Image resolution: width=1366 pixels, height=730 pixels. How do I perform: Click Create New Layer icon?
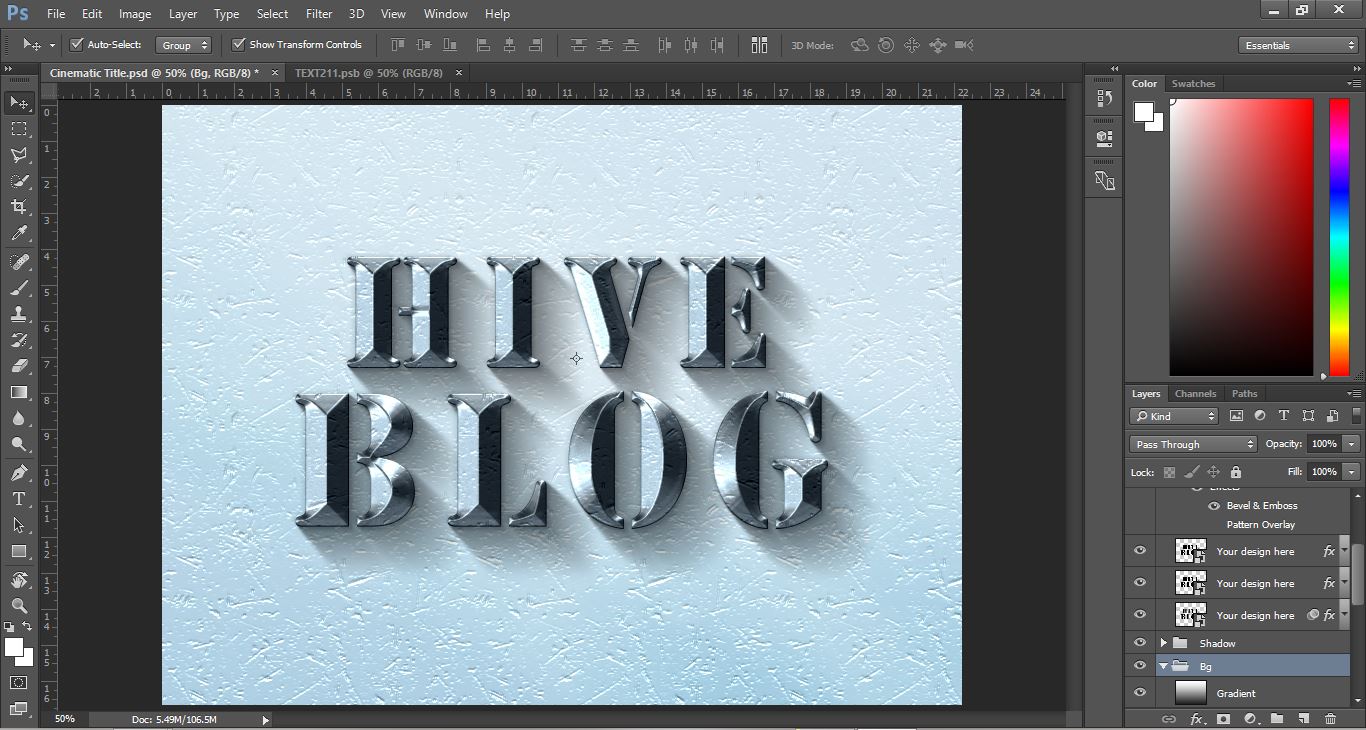click(x=1303, y=719)
